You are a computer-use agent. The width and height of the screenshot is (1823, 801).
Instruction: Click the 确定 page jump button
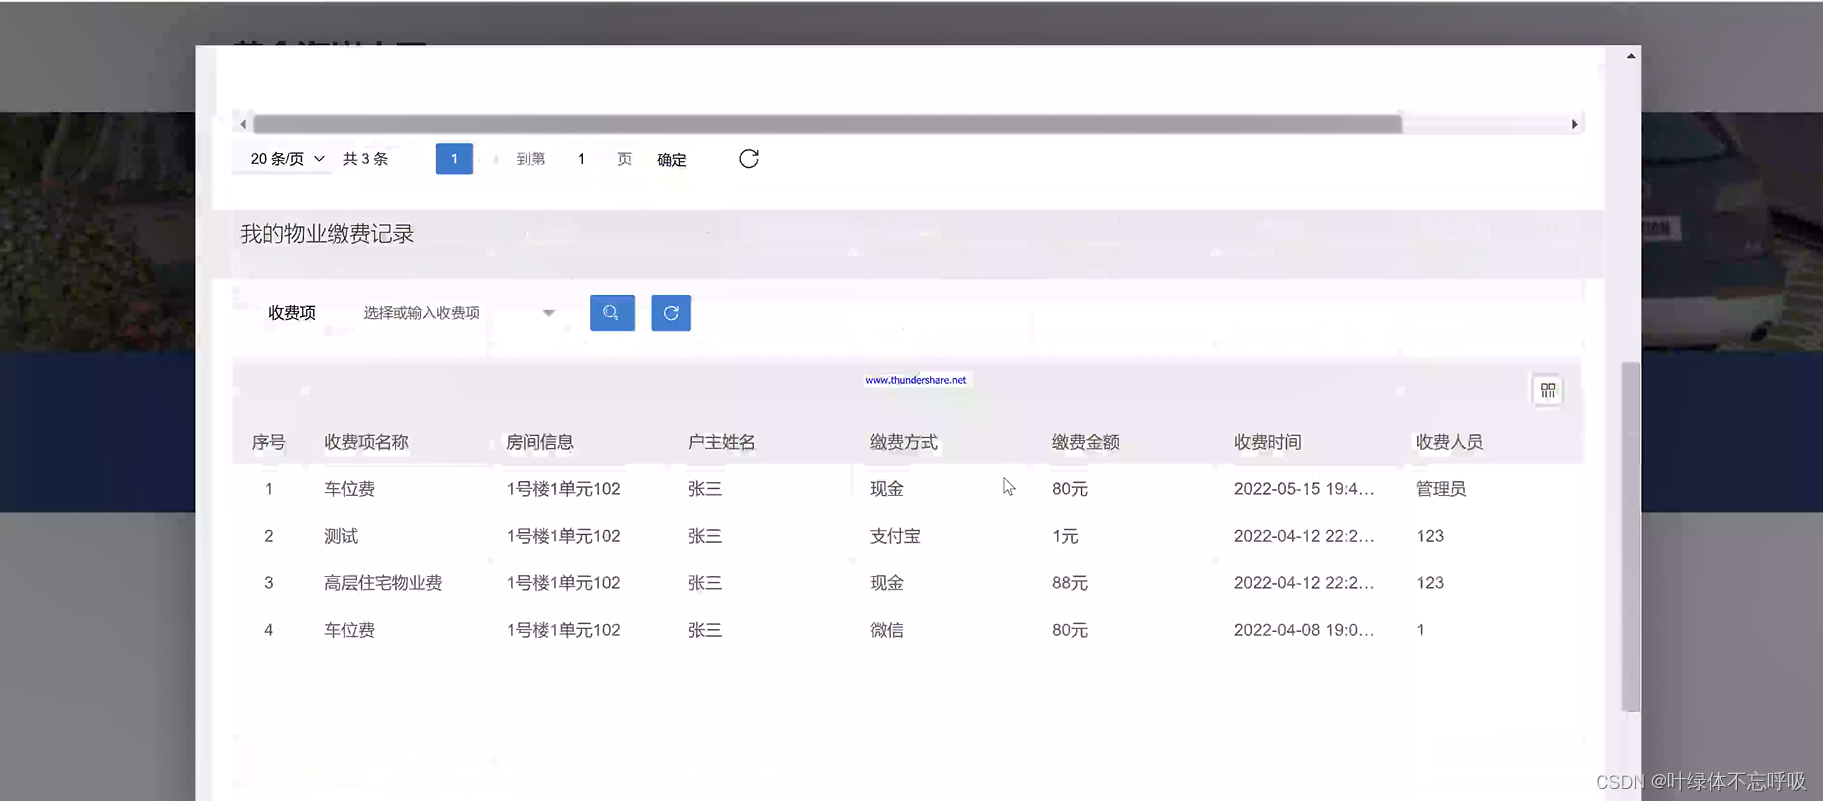click(671, 160)
